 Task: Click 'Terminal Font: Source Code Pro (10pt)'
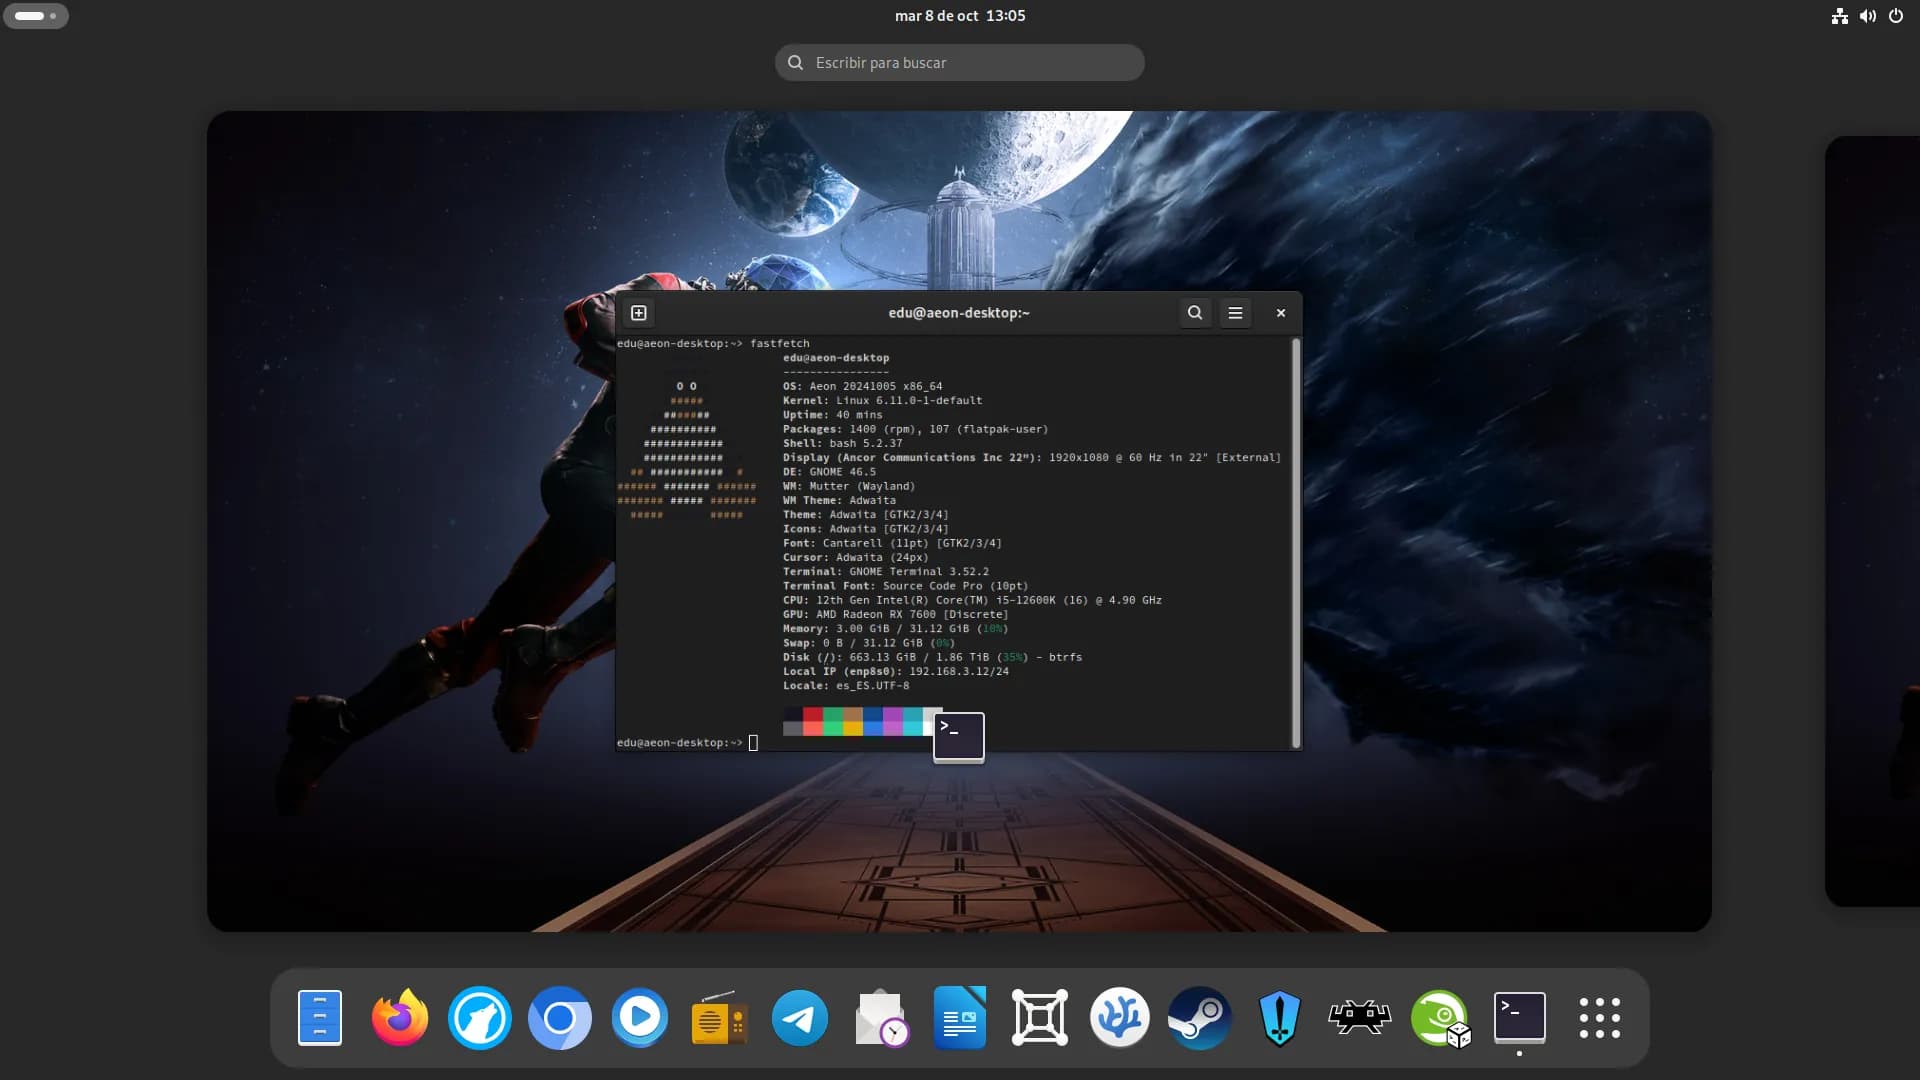(x=905, y=586)
